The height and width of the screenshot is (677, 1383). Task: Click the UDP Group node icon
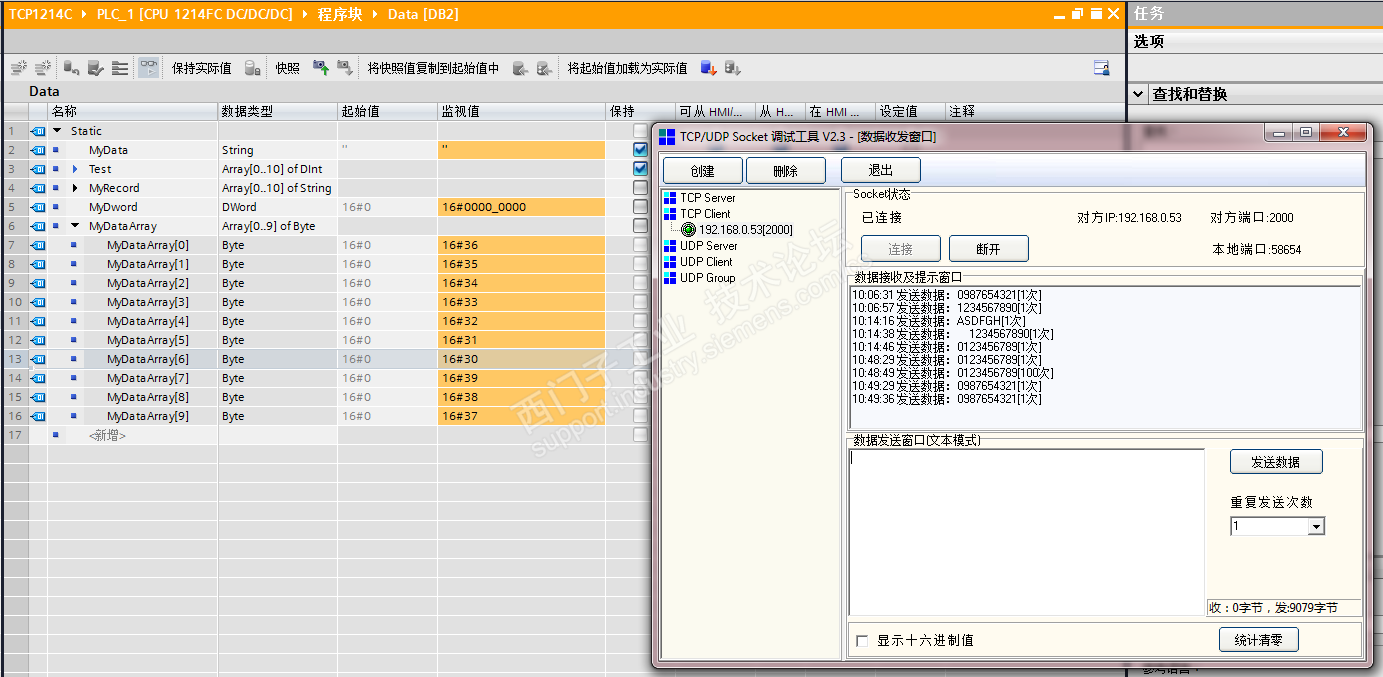pyautogui.click(x=669, y=278)
